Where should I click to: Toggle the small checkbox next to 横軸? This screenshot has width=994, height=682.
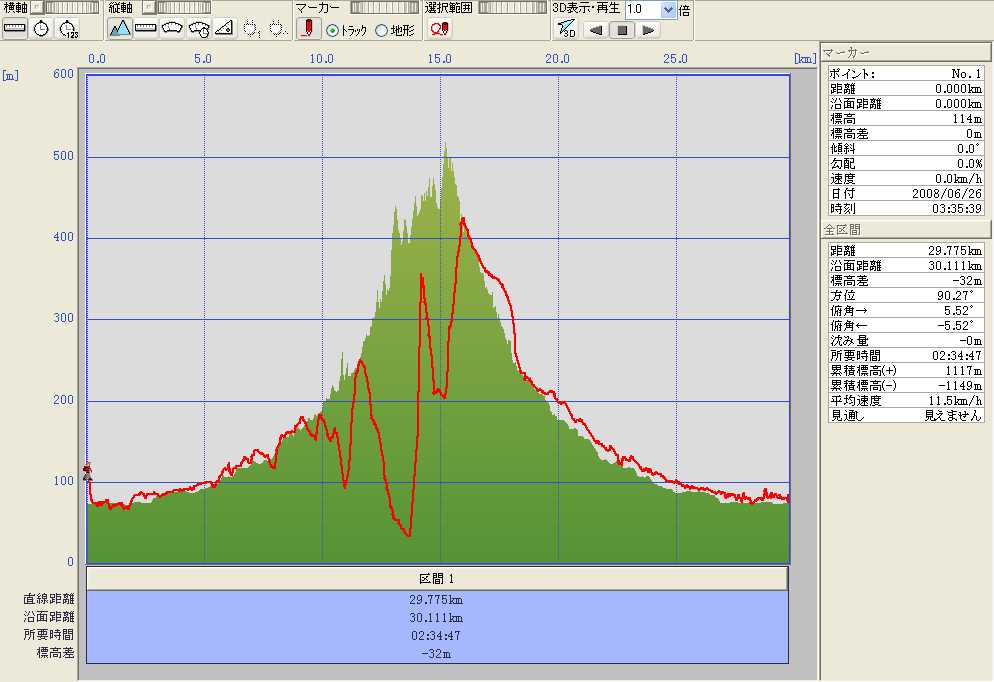tap(37, 8)
